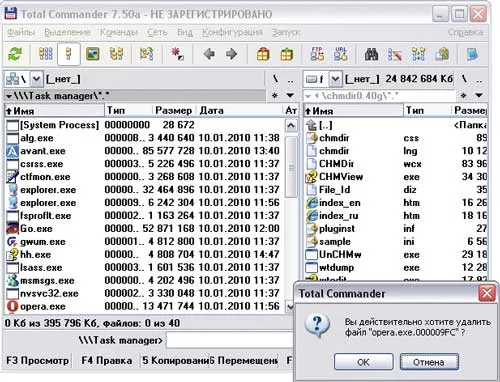Click the unpack files box icon
Screen dimensions: 500x382
(x=286, y=54)
